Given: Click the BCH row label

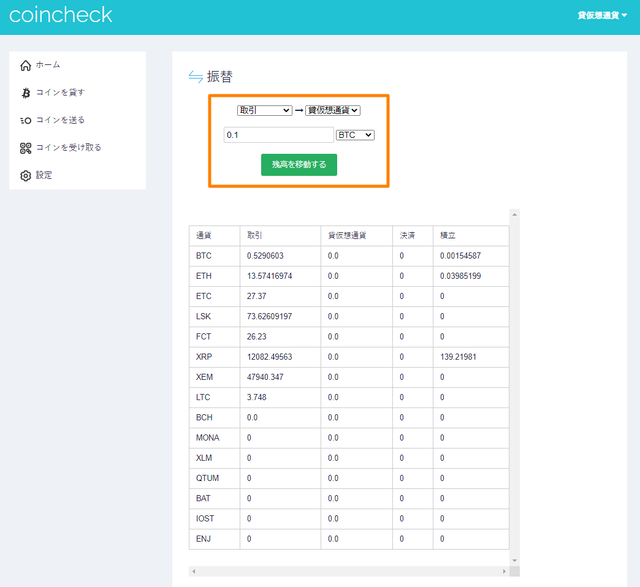Looking at the screenshot, I should coord(204,418).
